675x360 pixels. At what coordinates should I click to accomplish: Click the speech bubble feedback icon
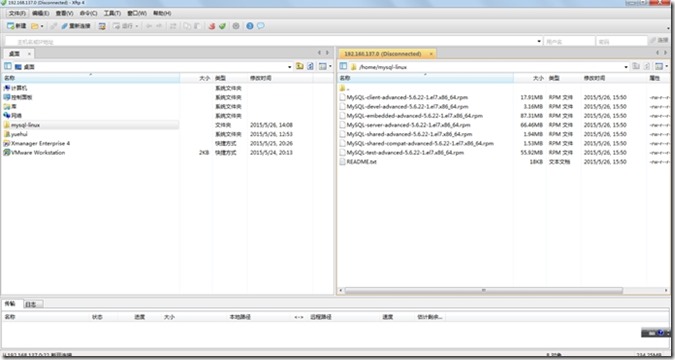[x=260, y=26]
